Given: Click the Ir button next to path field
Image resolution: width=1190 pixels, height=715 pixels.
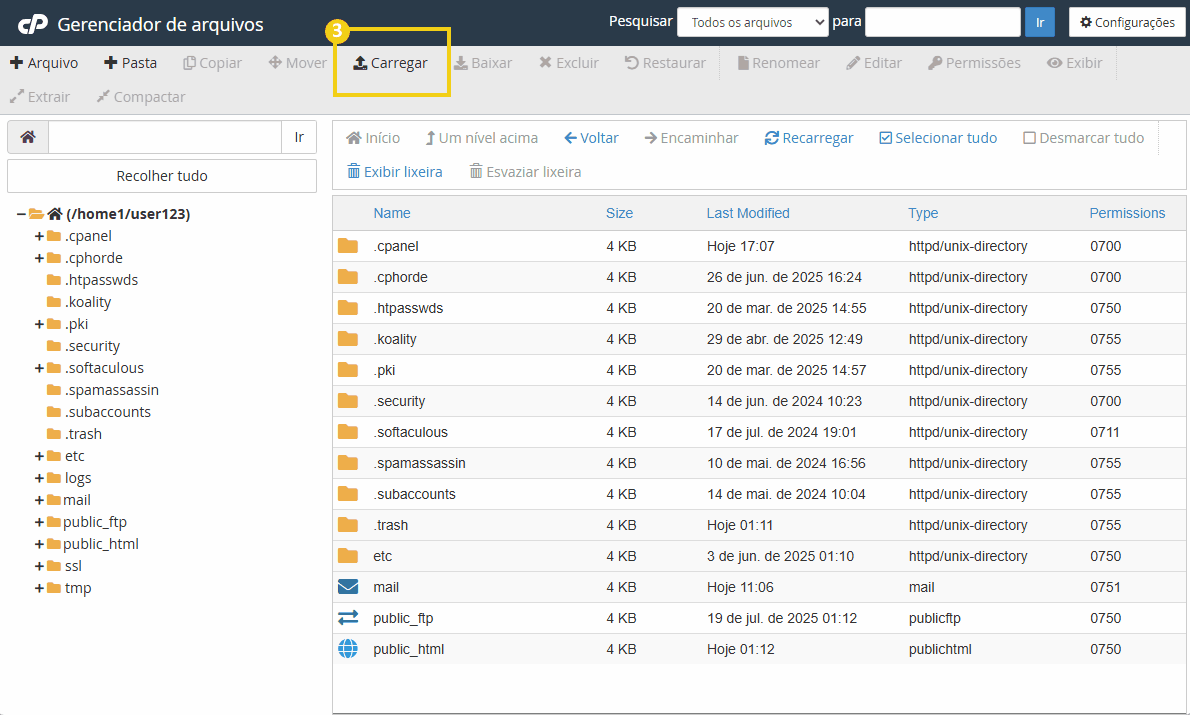Looking at the screenshot, I should pos(299,137).
